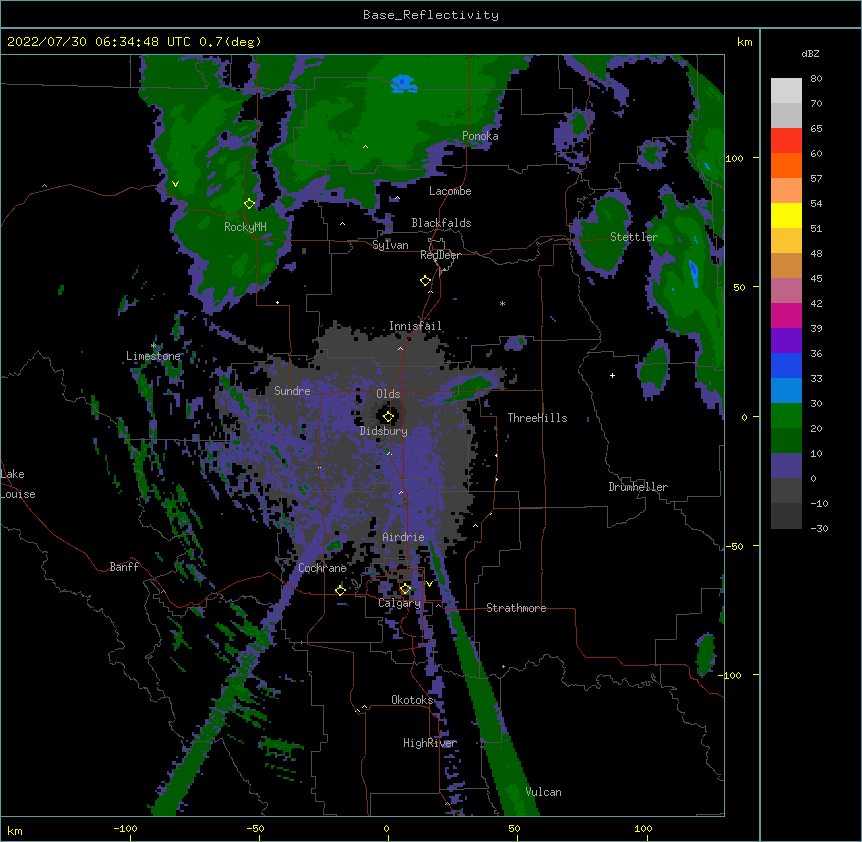This screenshot has width=862, height=842.
Task: Click the Cochrane label
Action: [x=322, y=568]
